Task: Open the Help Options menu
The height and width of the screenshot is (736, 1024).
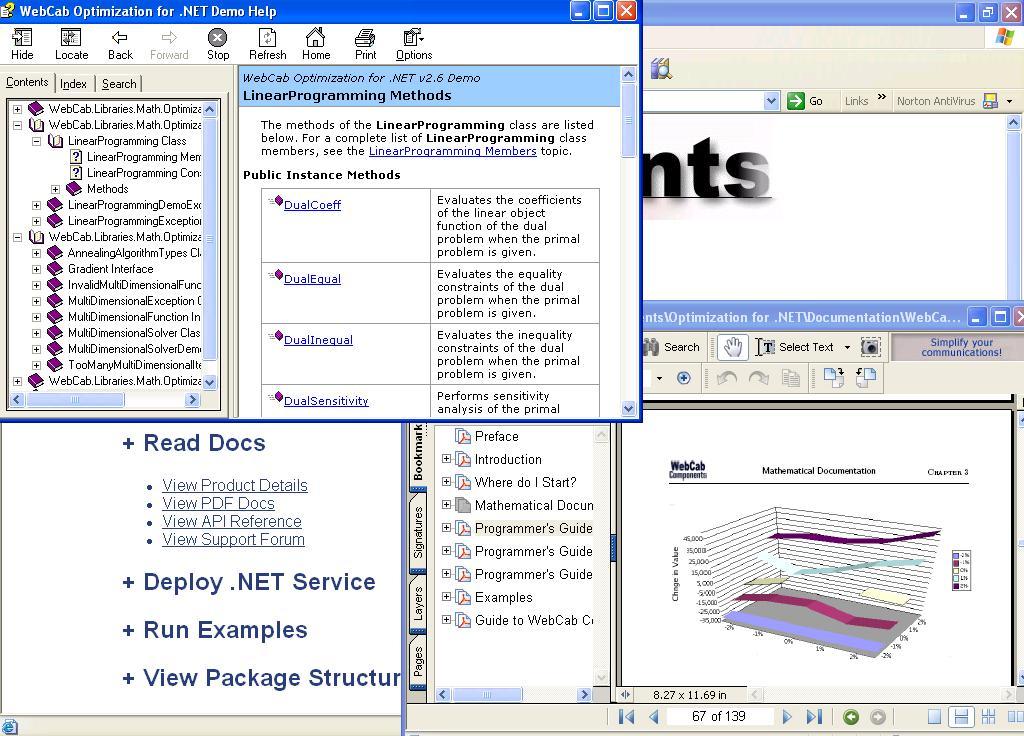Action: (x=414, y=44)
